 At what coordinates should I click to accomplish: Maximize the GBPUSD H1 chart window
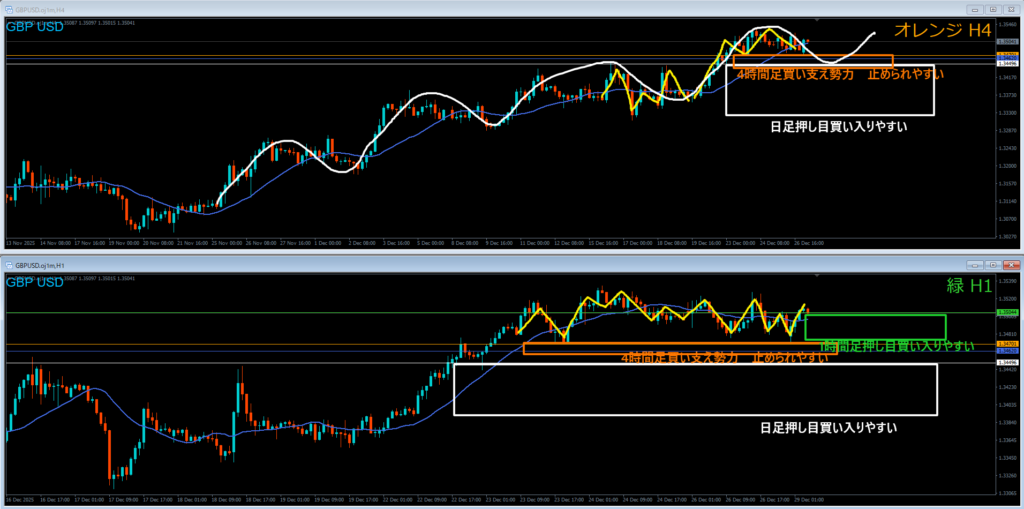[x=993, y=265]
